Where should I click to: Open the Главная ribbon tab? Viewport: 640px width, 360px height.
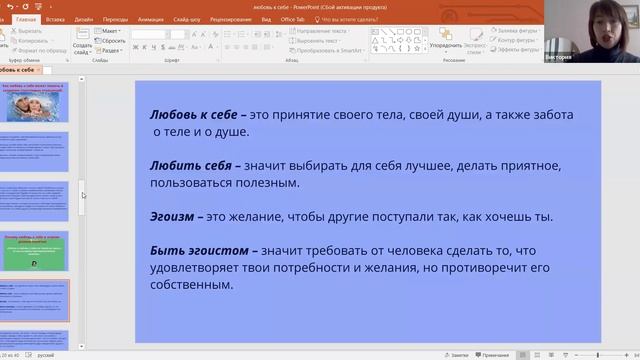pos(26,19)
